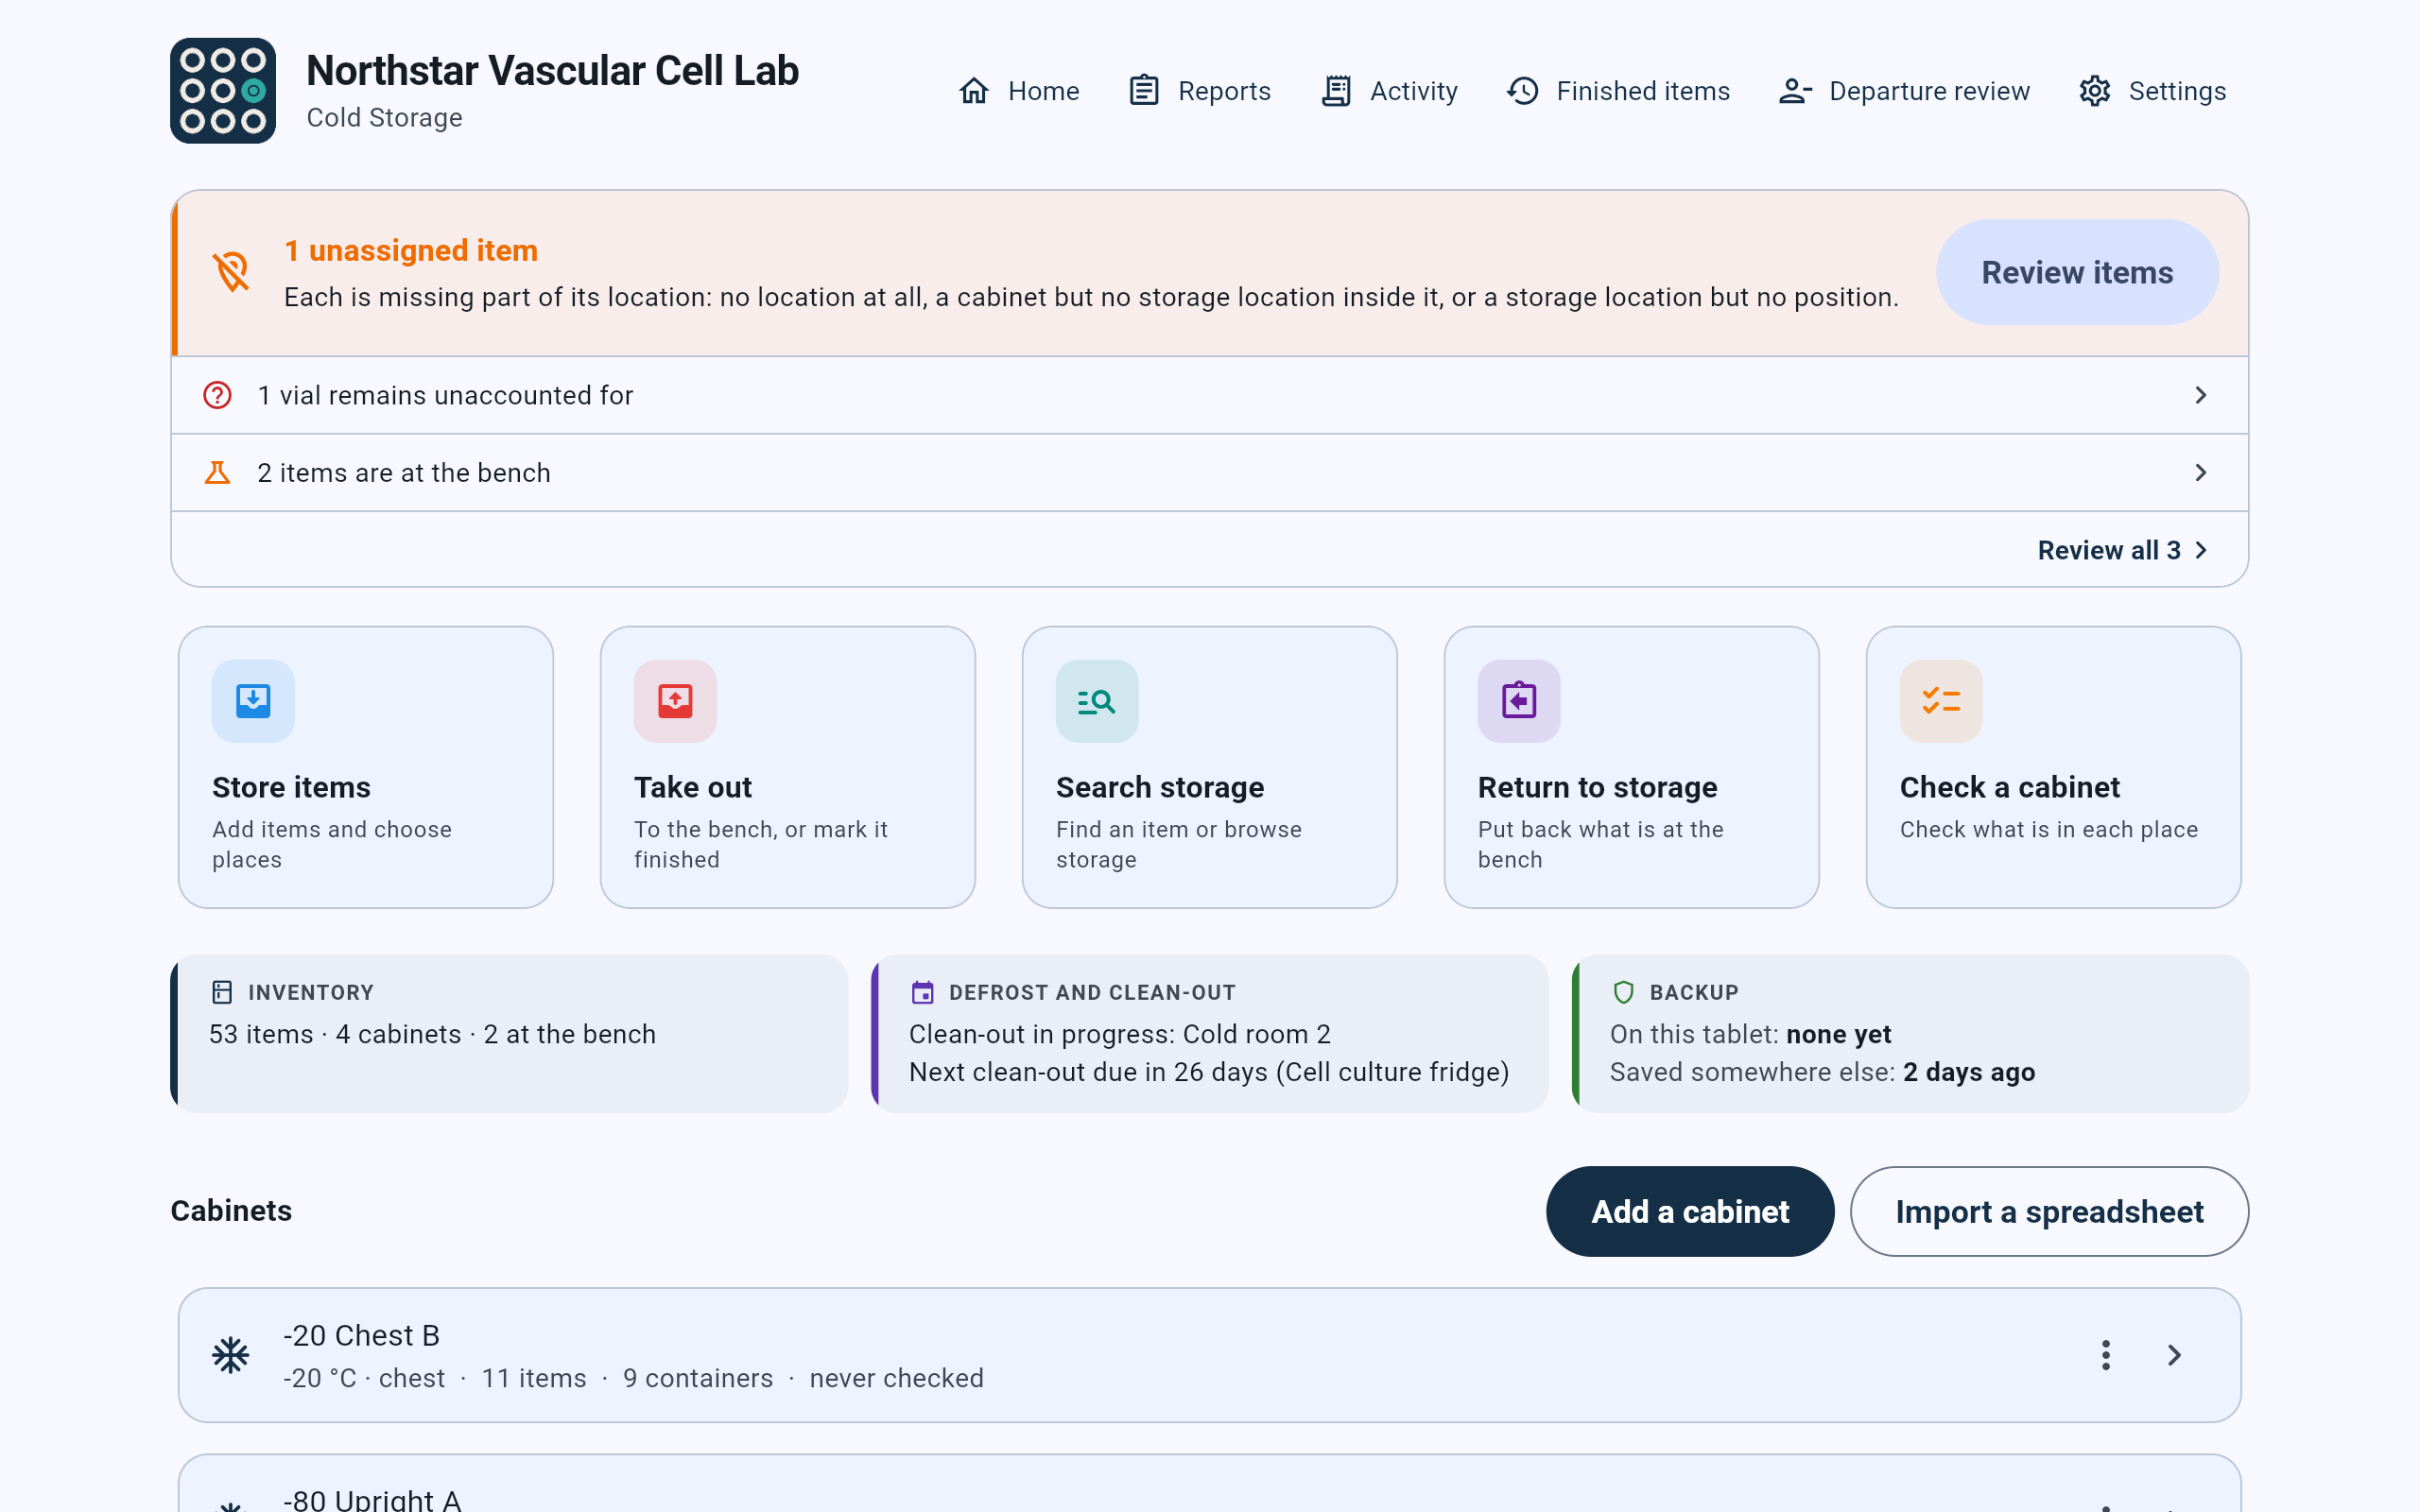Click the Reports clipboard icon
This screenshot has height=1512, width=2420.
click(x=1144, y=91)
